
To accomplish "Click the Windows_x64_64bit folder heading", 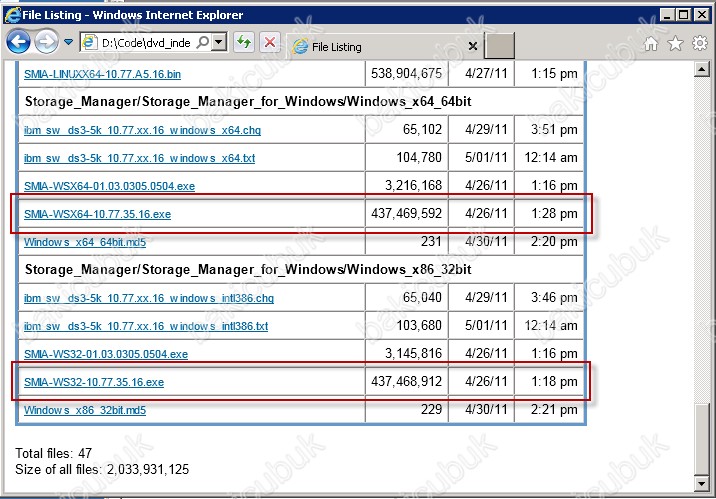I will (248, 101).
